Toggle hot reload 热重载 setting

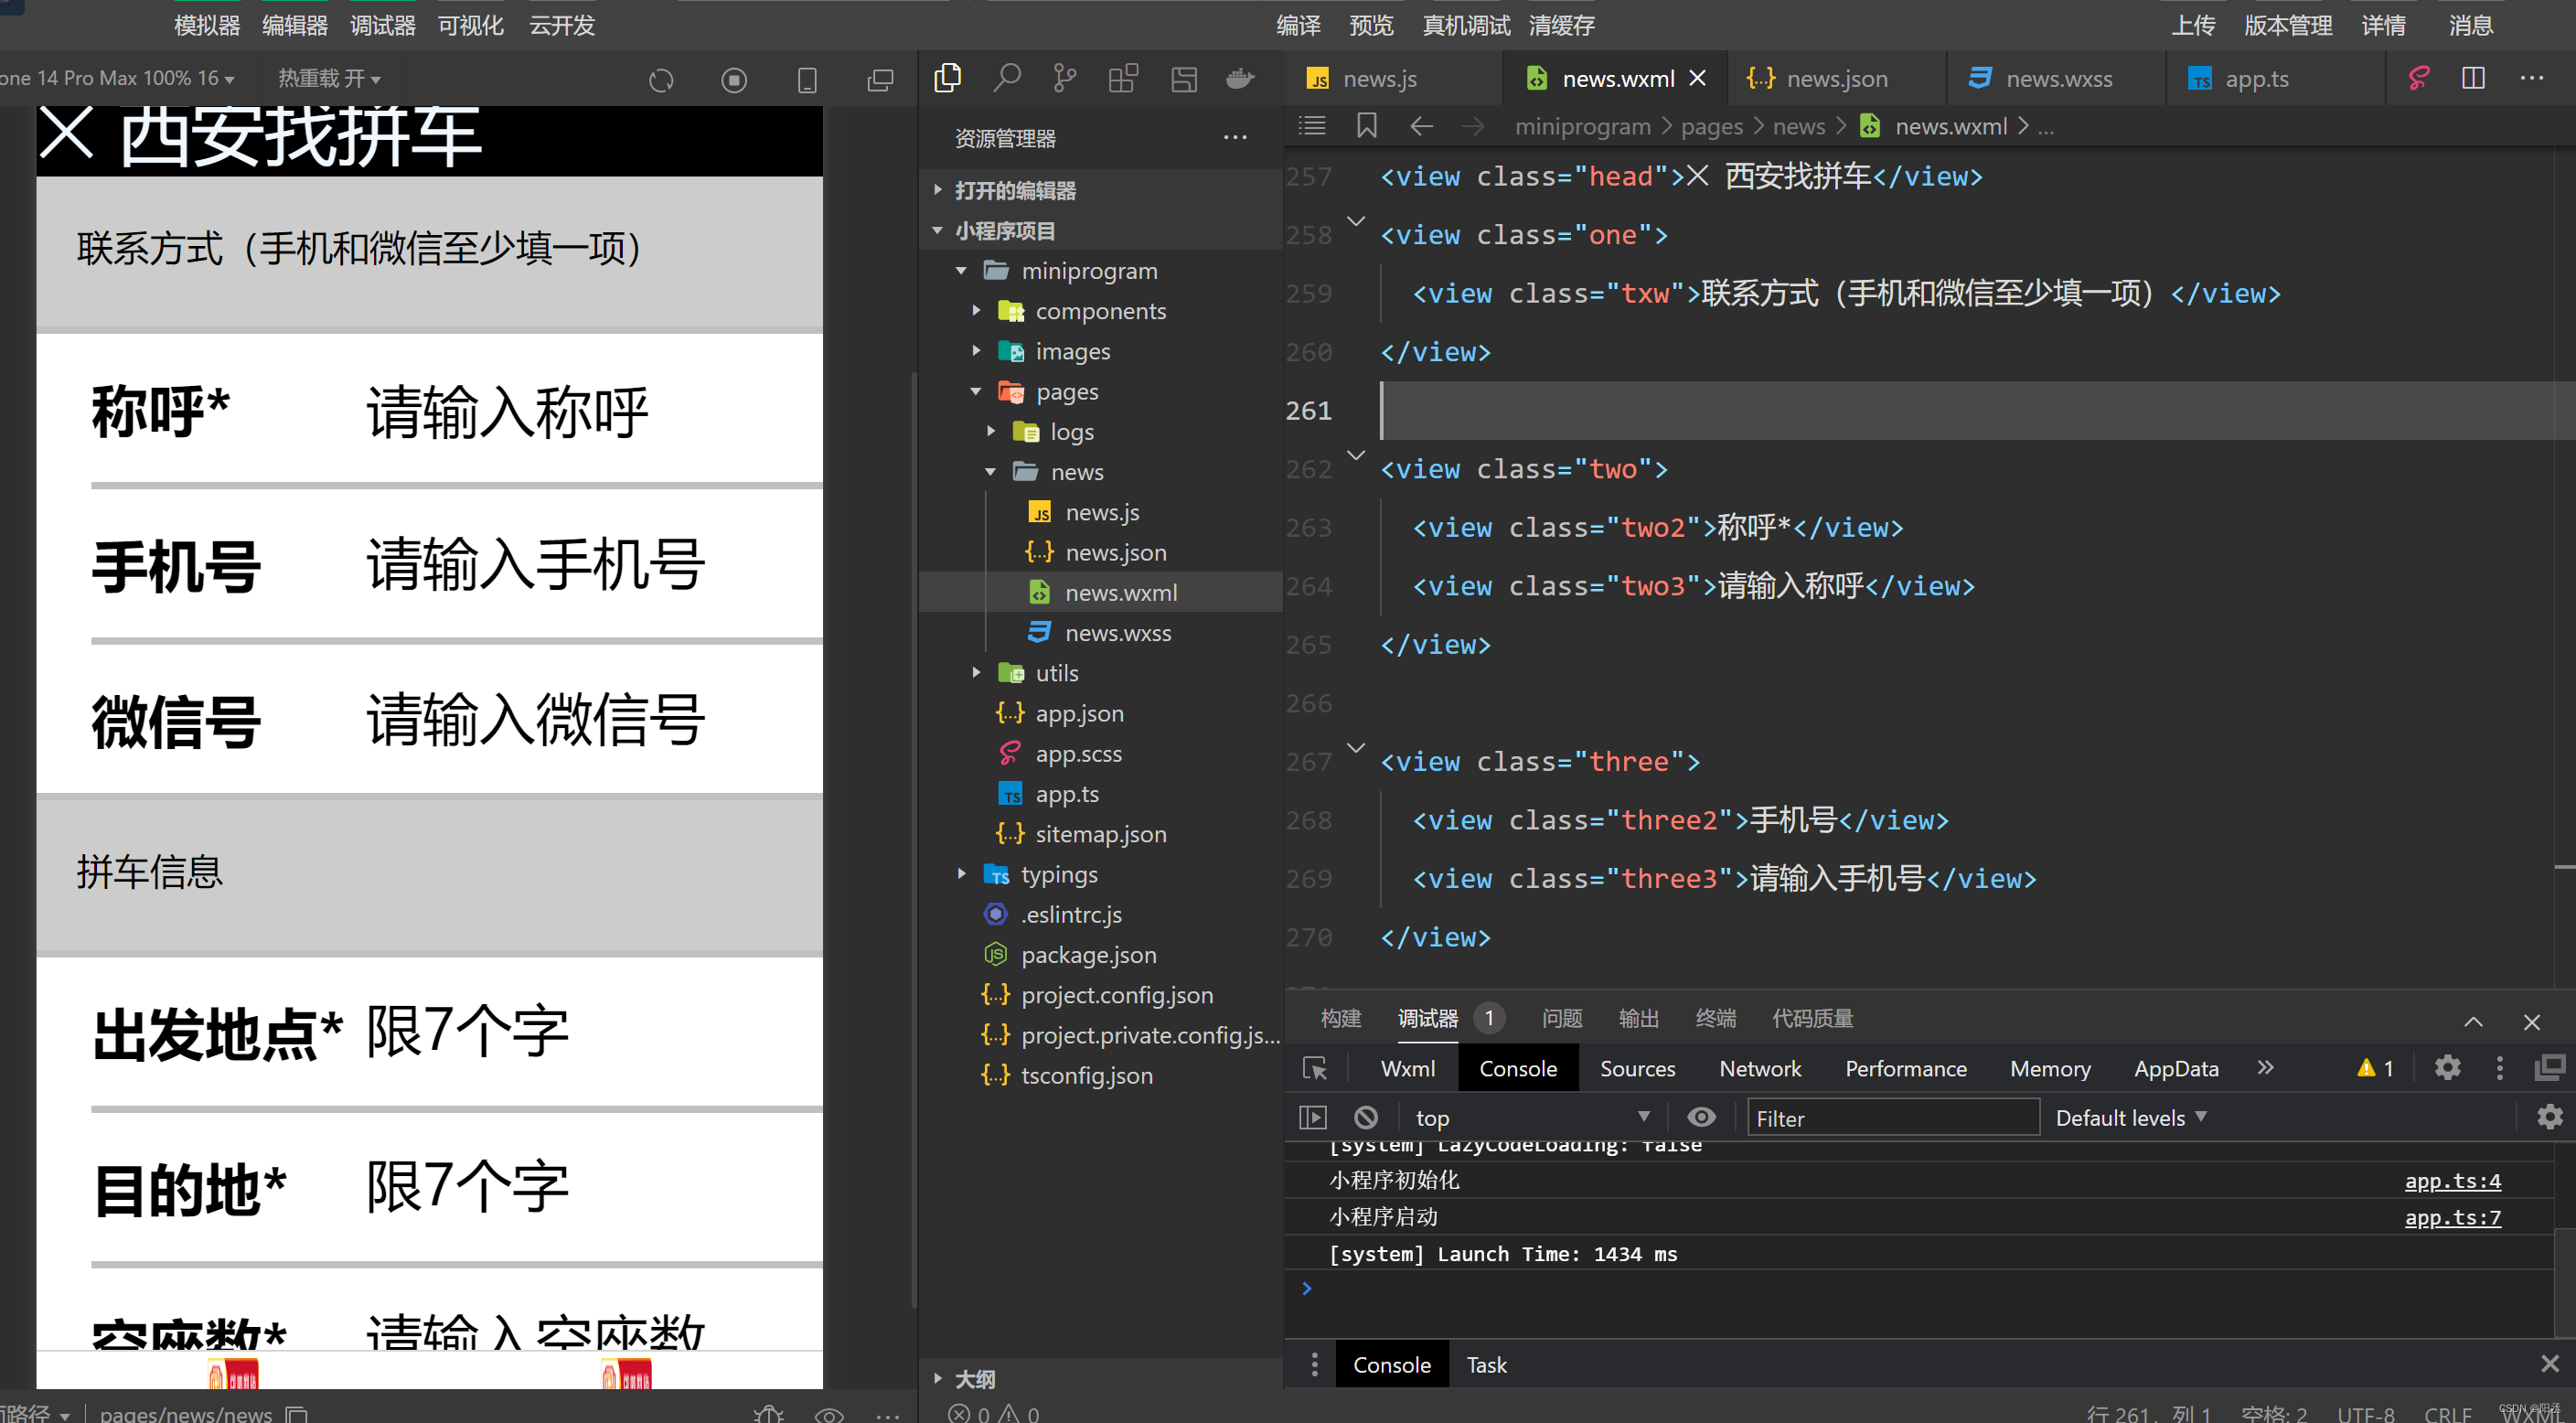point(329,78)
